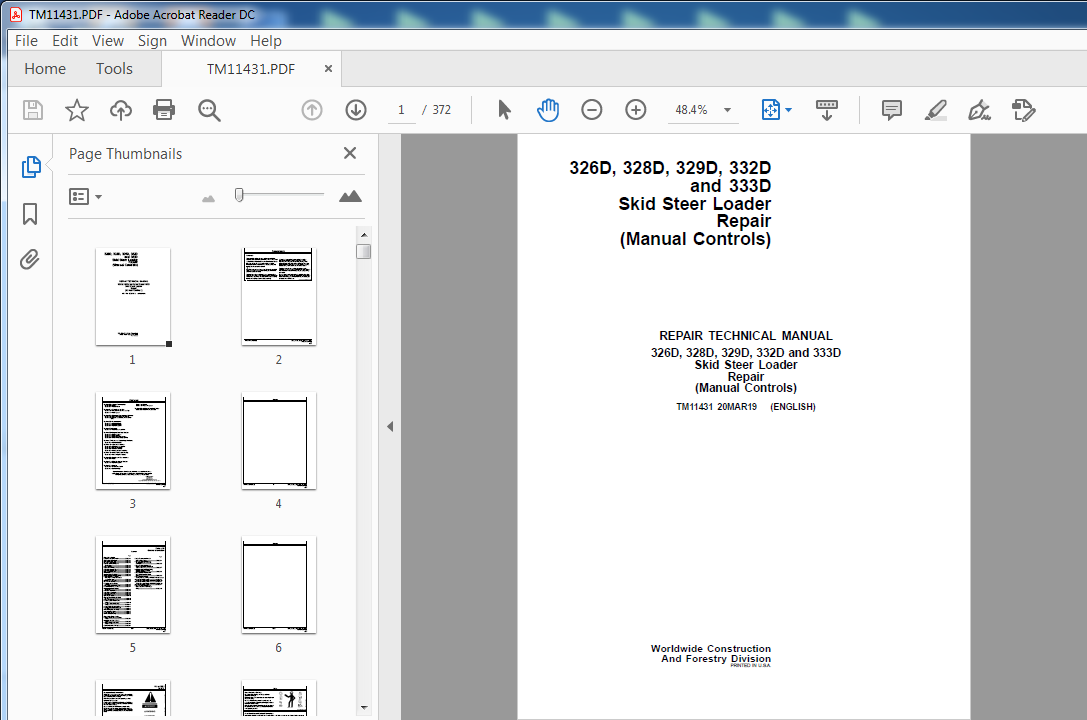The height and width of the screenshot is (720, 1087).
Task: Switch to the Tools tab
Action: click(114, 69)
